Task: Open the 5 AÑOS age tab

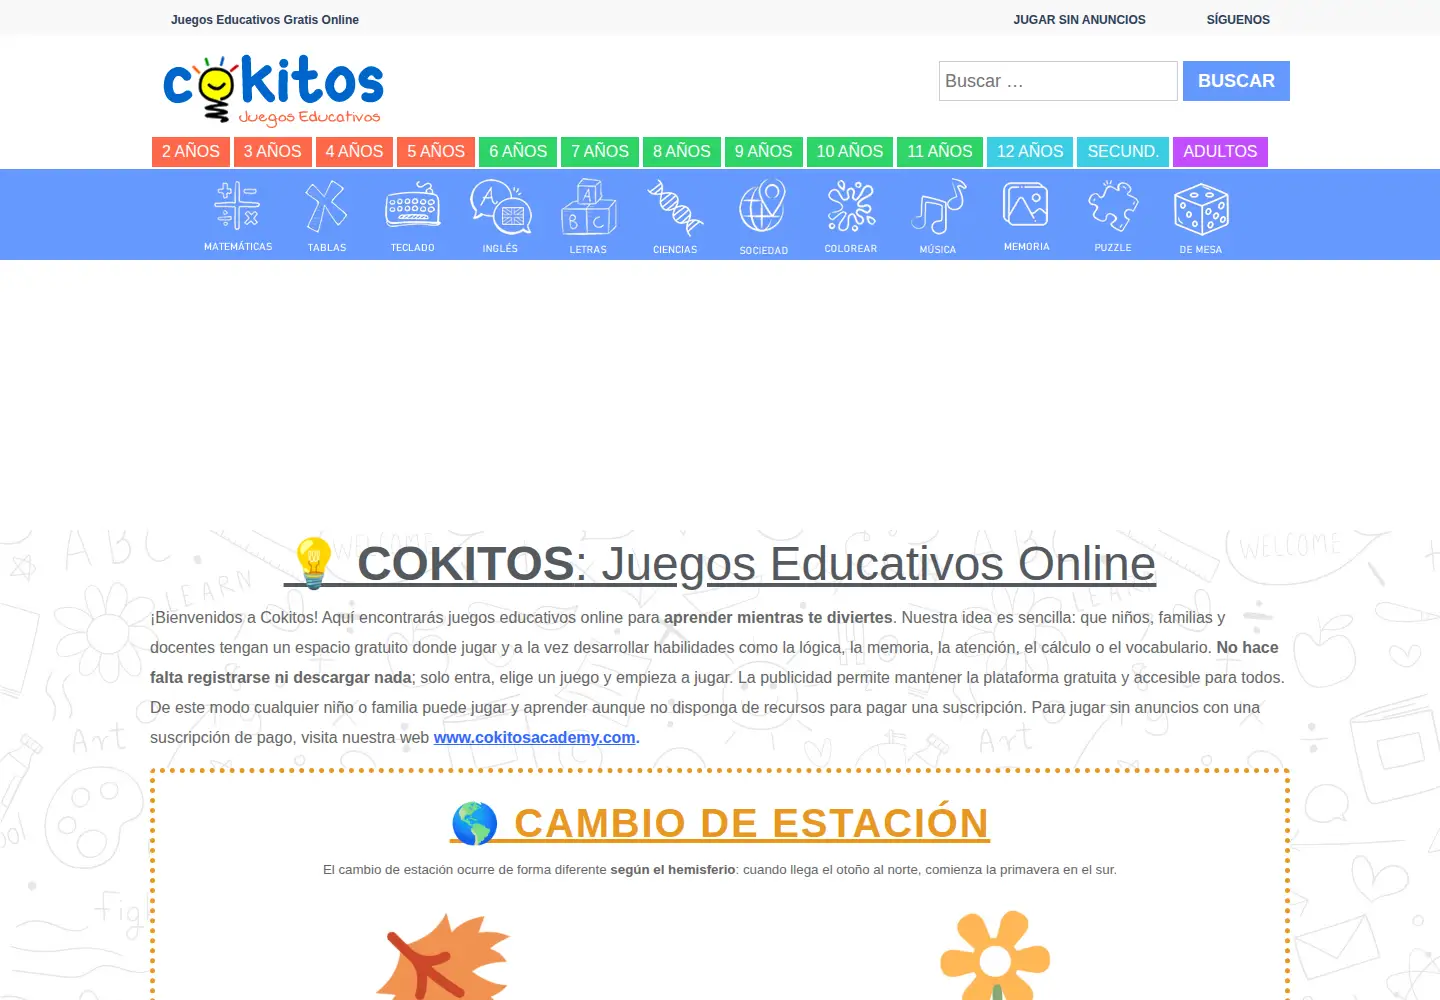Action: [436, 152]
